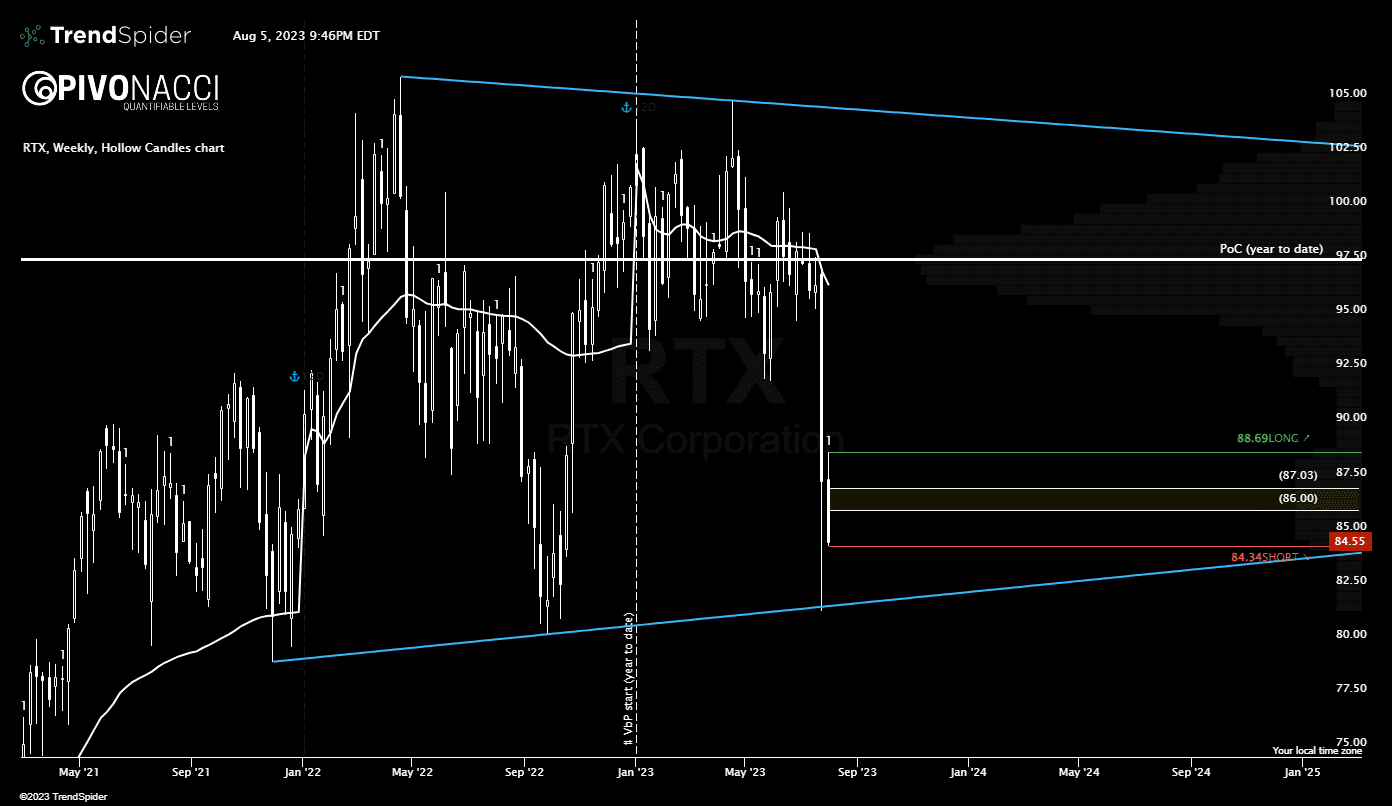Click the TrendSpider logo icon

coord(32,36)
